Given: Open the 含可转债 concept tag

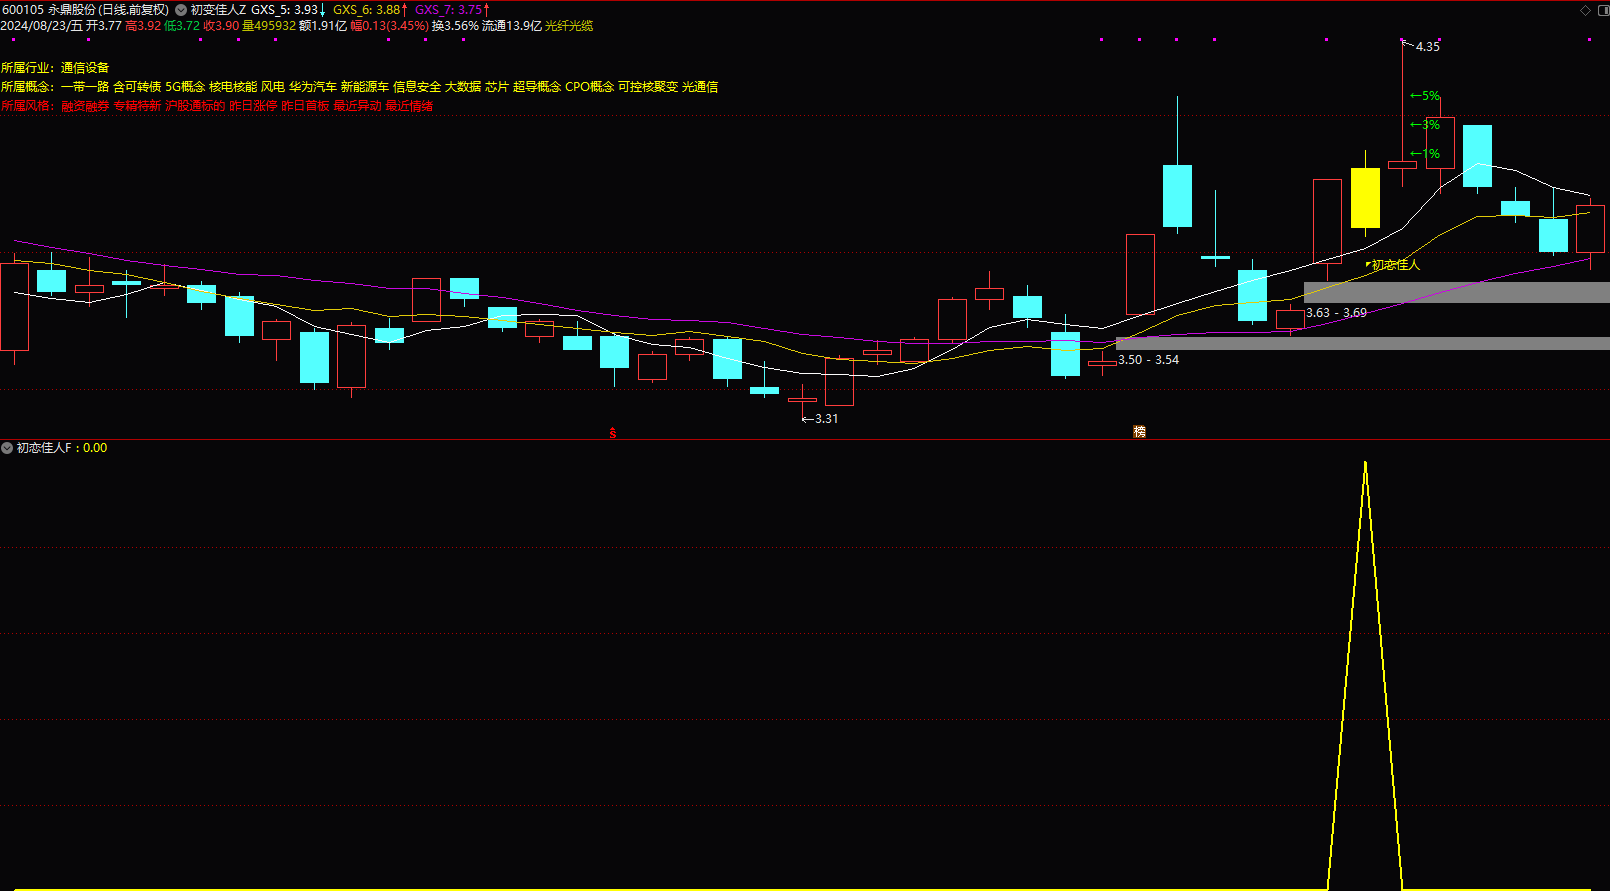Looking at the screenshot, I should coord(137,87).
